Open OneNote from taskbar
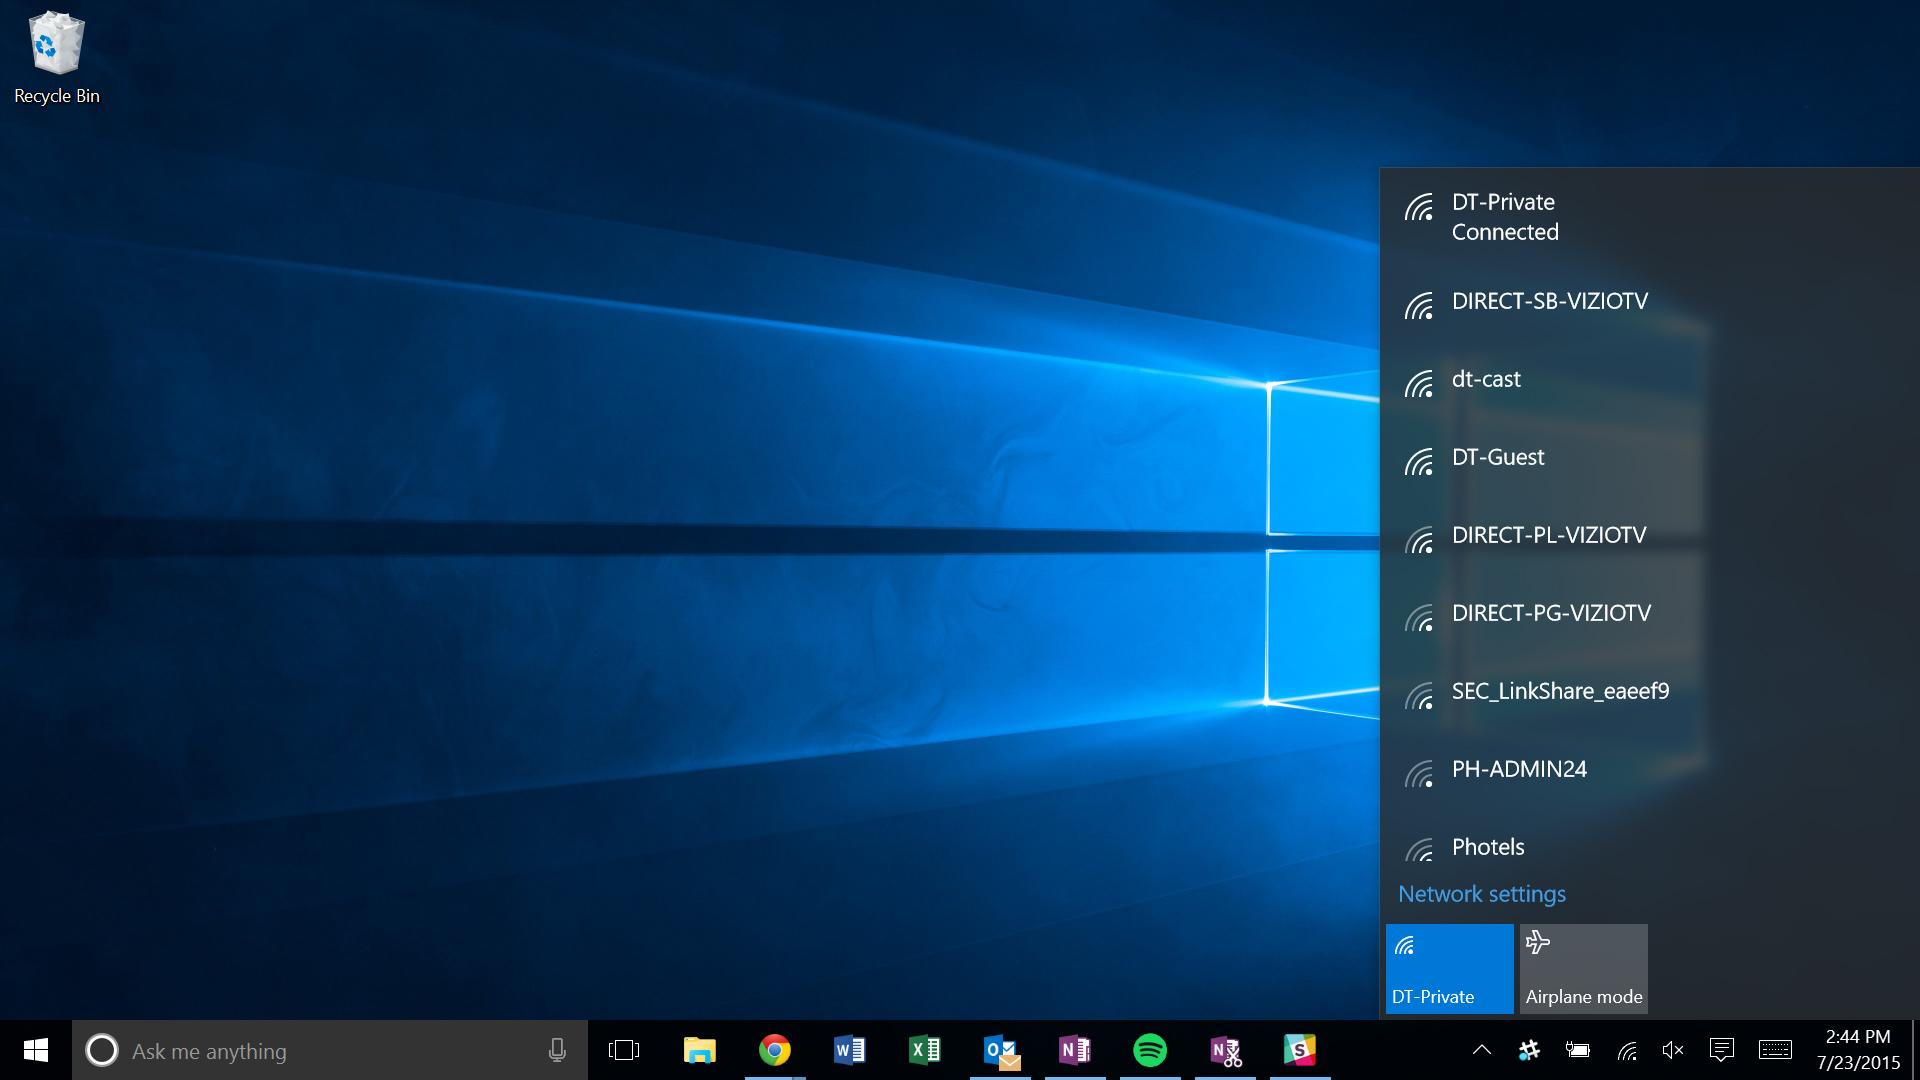1920x1080 pixels. (x=1074, y=1050)
